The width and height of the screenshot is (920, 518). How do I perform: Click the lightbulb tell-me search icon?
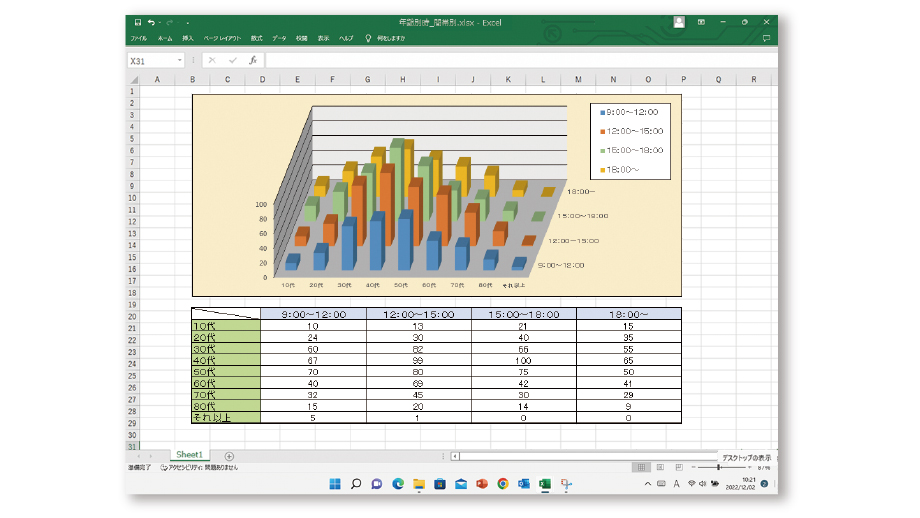(x=368, y=38)
